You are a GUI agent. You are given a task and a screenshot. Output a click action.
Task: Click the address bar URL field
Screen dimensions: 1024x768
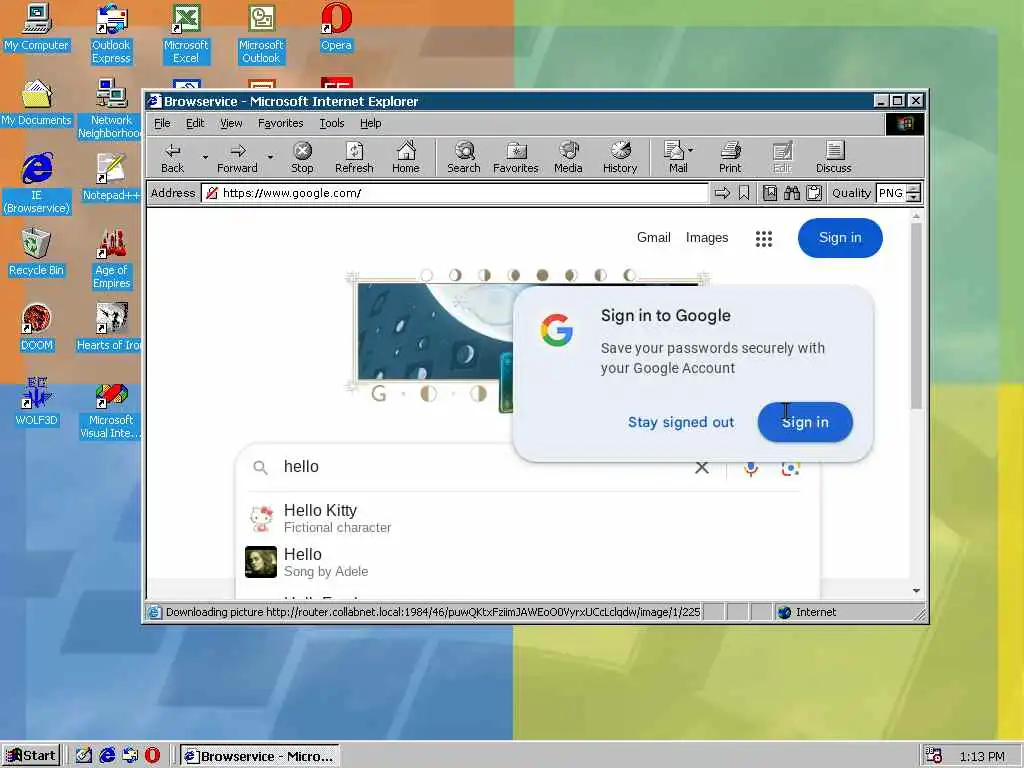point(455,193)
